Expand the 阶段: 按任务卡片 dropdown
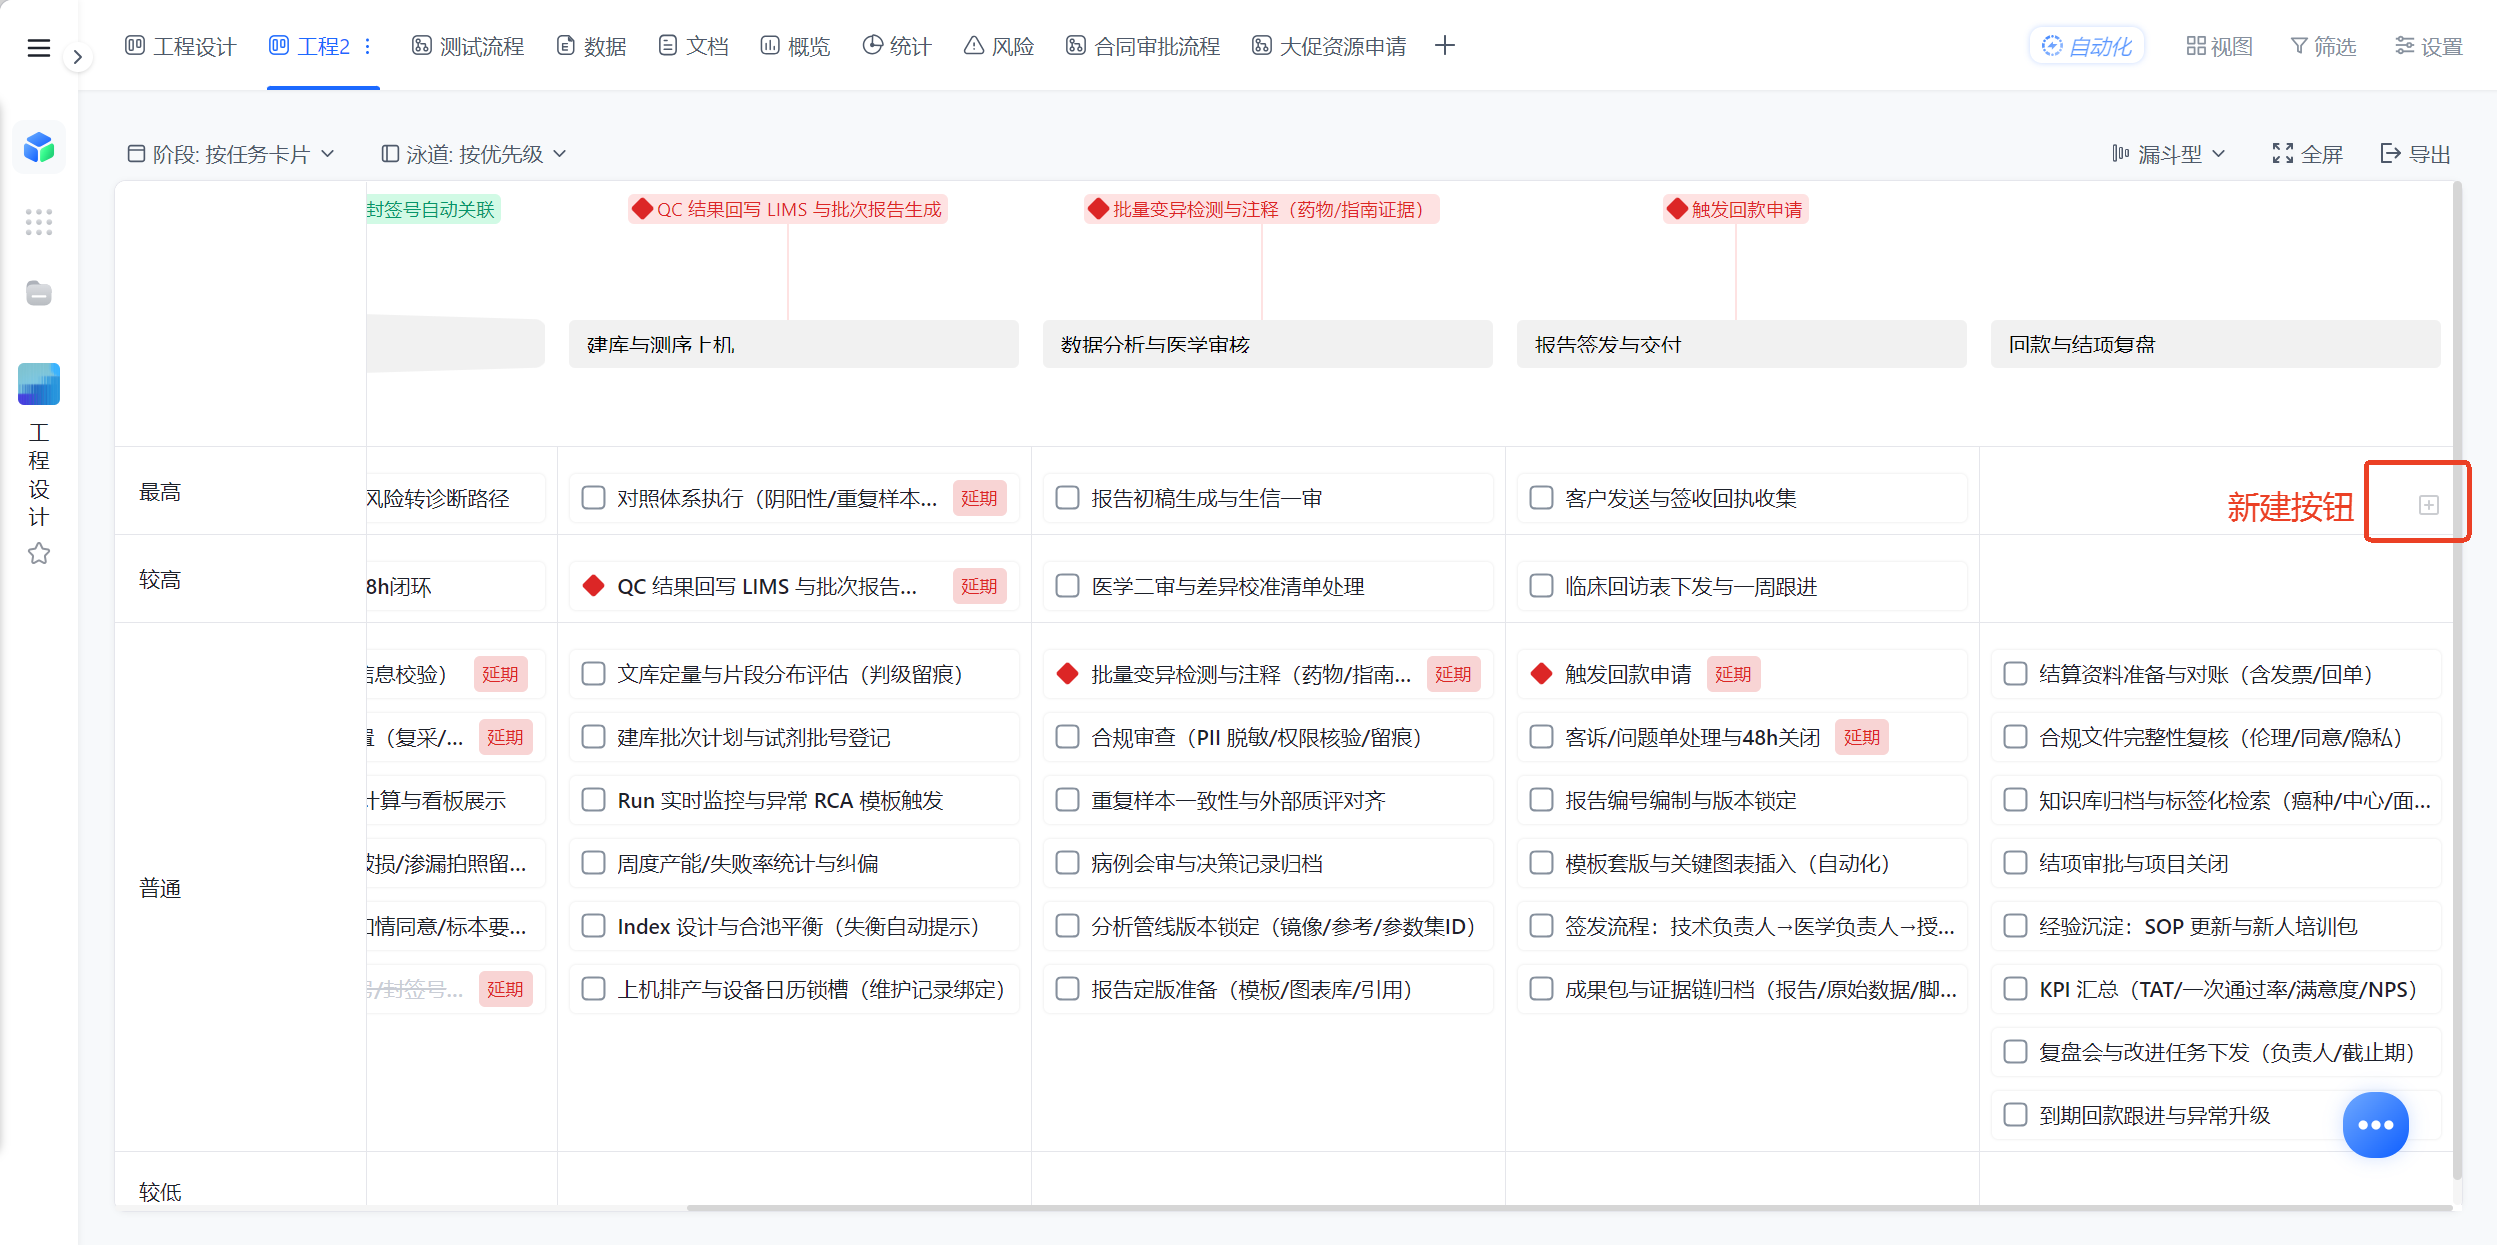 tap(231, 154)
